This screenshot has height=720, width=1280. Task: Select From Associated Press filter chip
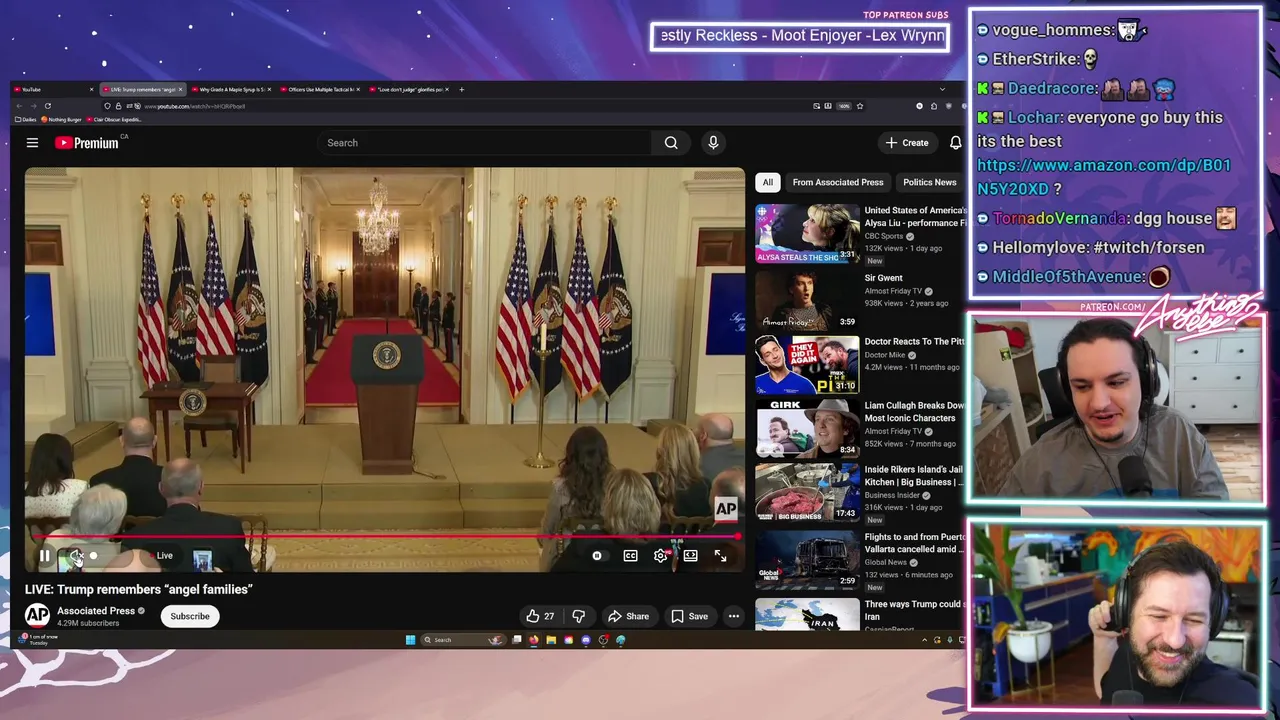point(838,182)
